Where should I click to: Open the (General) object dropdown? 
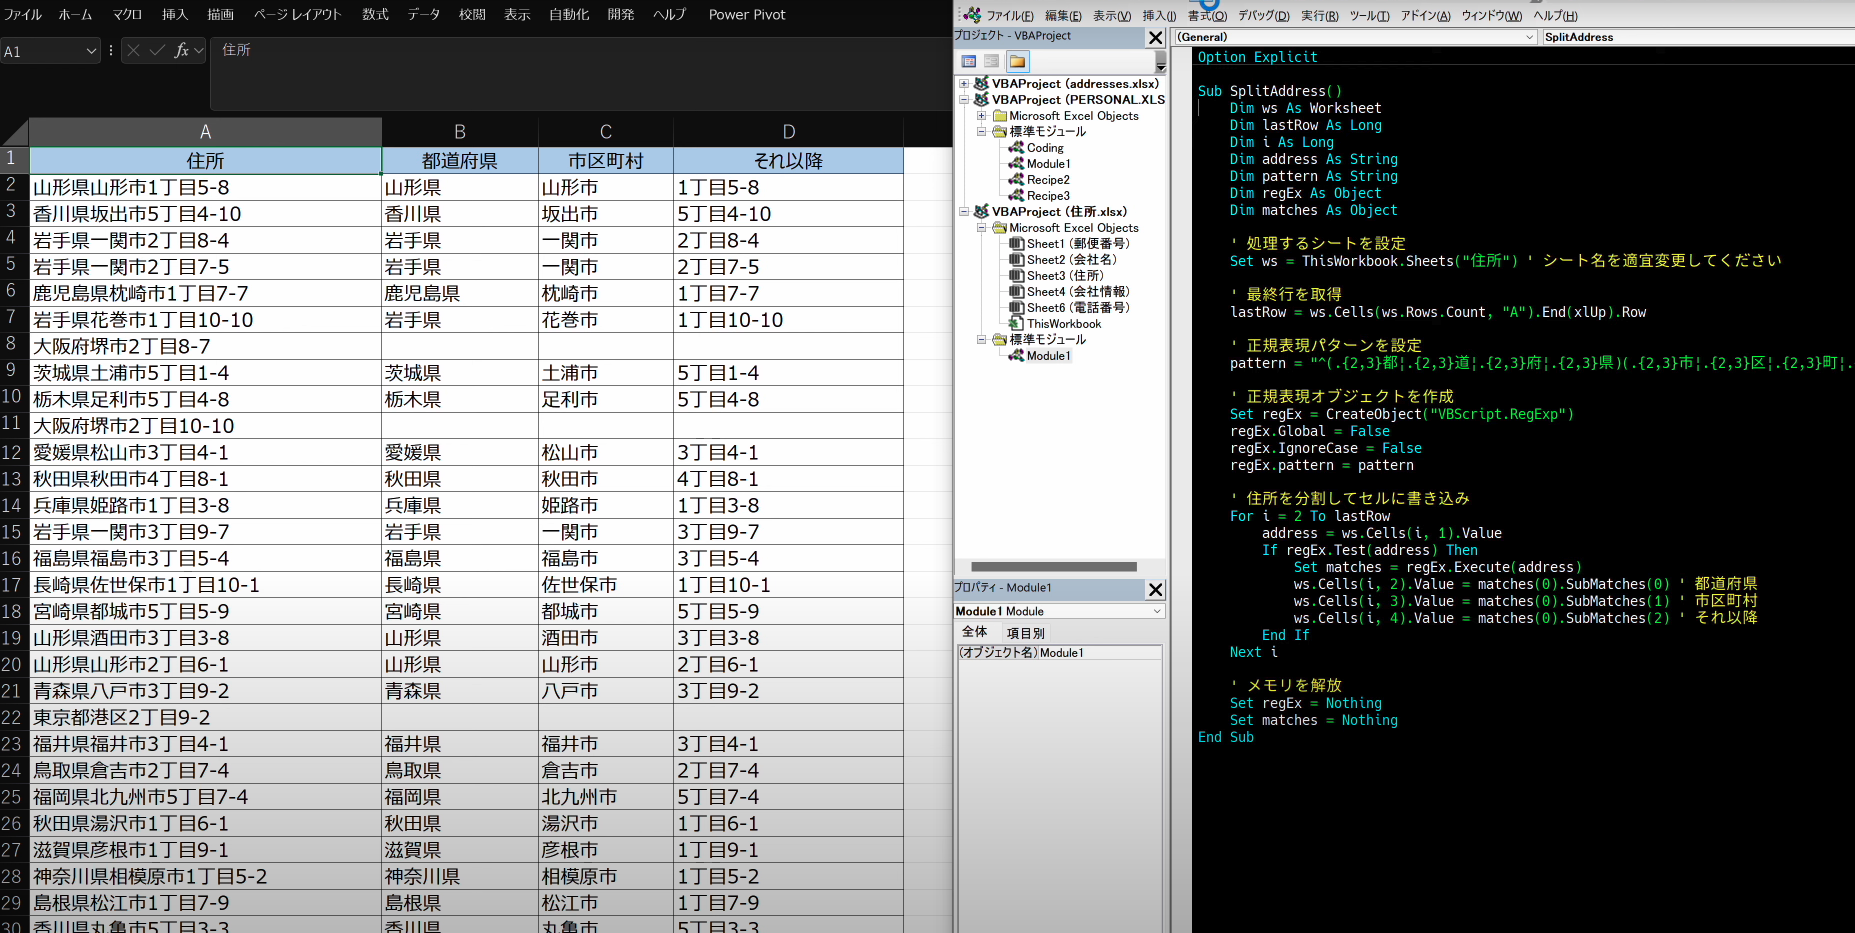pyautogui.click(x=1530, y=37)
